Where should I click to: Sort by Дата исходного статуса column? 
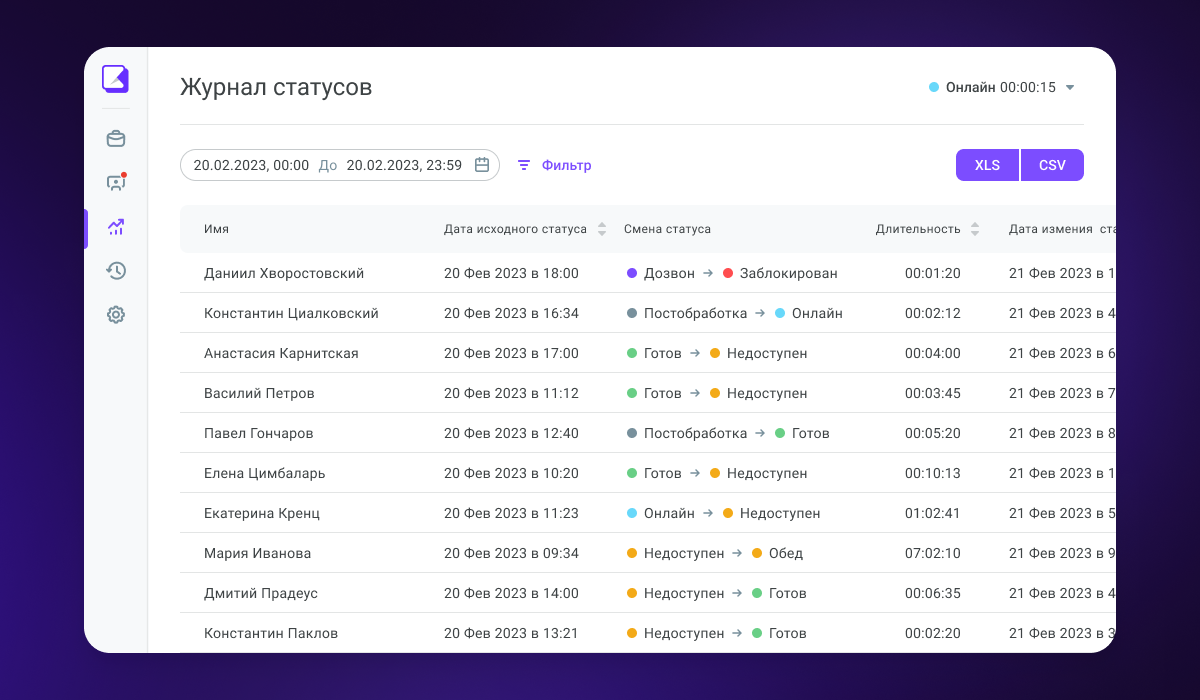pyautogui.click(x=602, y=229)
